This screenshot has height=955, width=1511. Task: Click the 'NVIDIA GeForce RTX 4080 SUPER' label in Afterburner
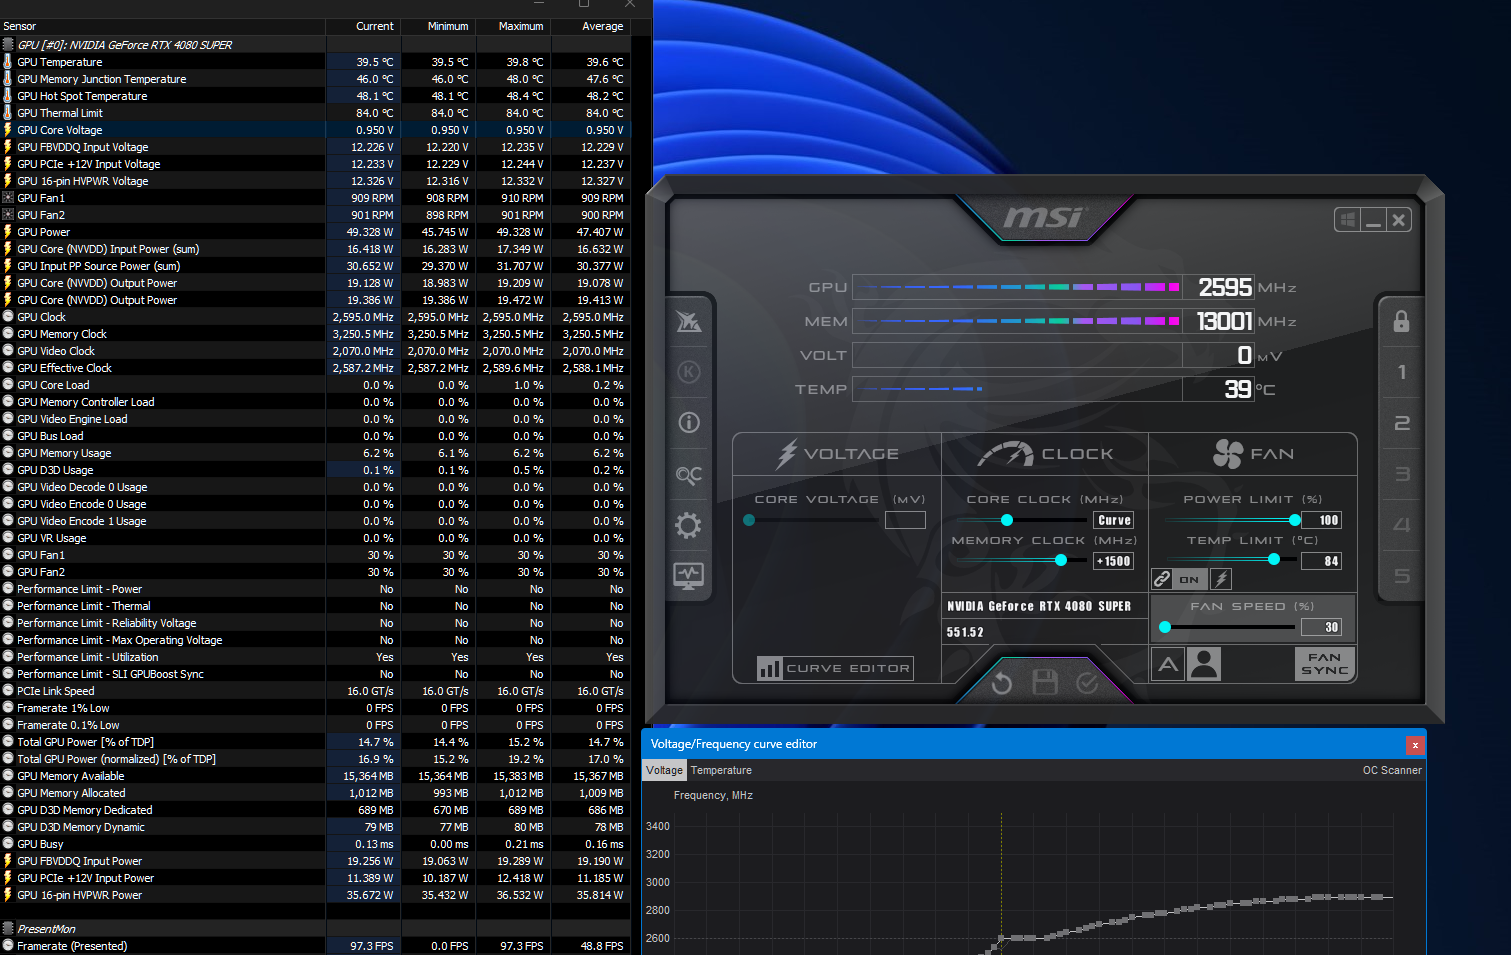pos(1039,606)
